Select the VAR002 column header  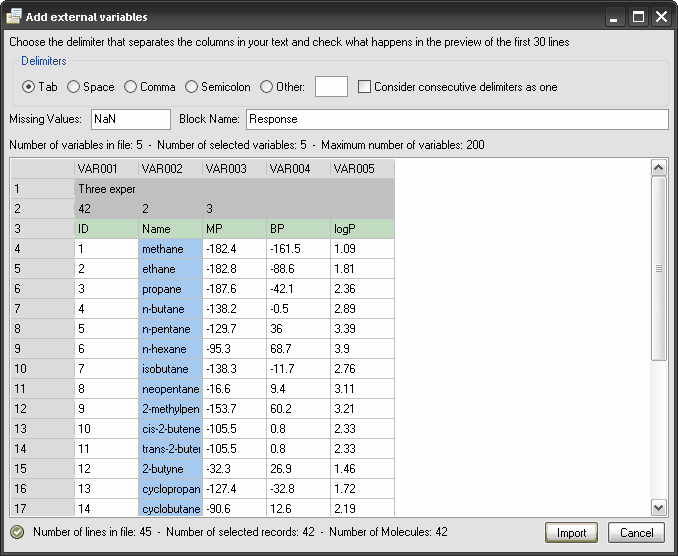(x=170, y=169)
